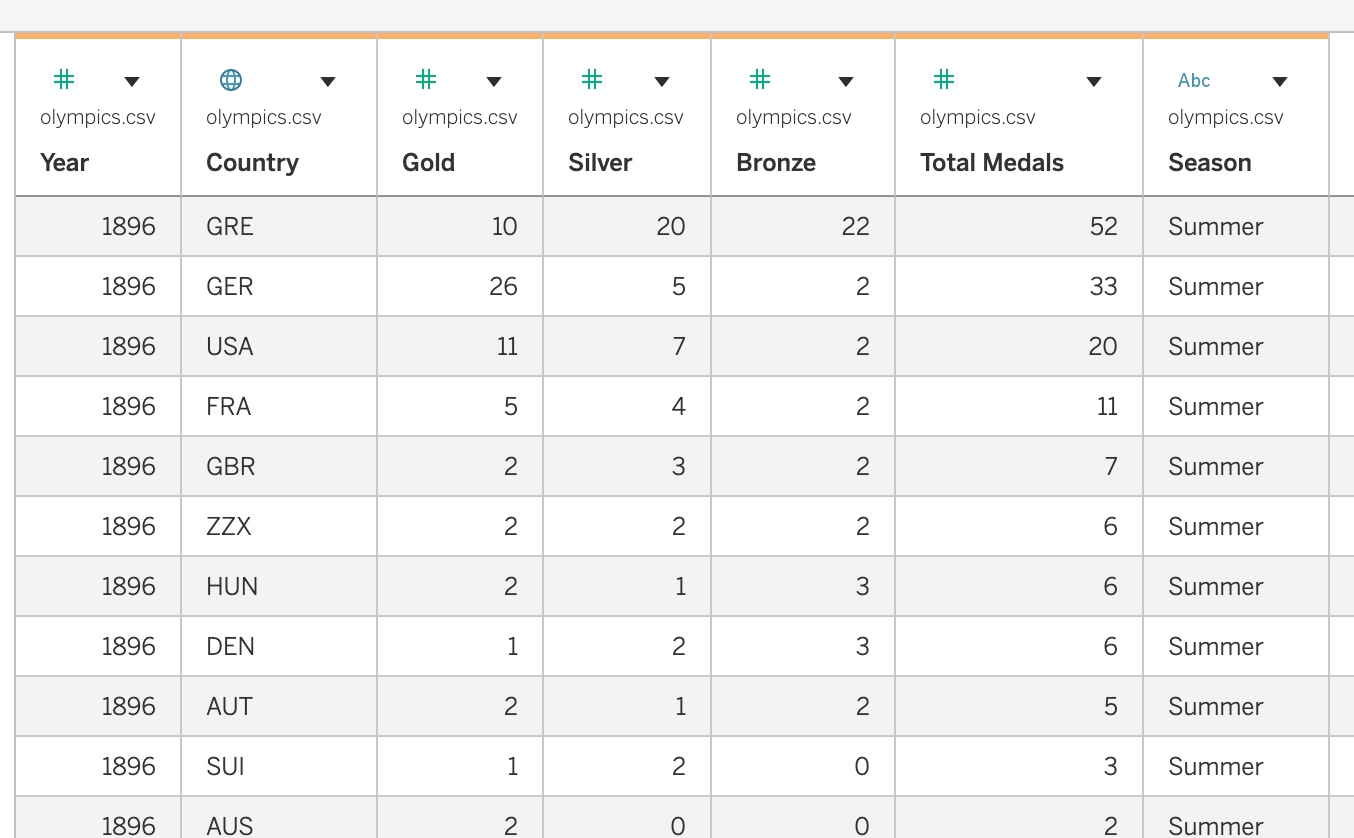Viewport: 1354px width, 838px height.
Task: Select the Gold cell with value 26
Action: point(503,287)
